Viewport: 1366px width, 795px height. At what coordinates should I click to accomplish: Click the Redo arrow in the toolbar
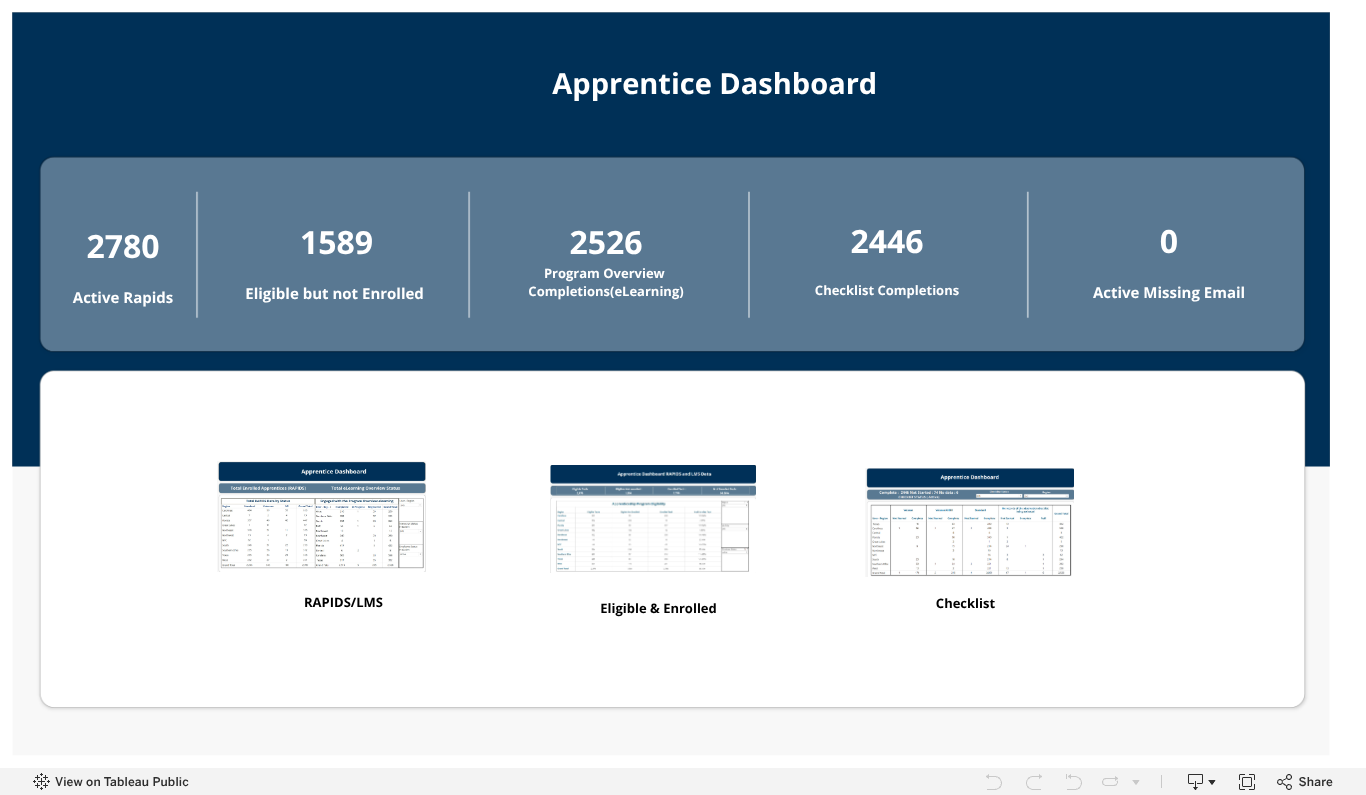1034,782
